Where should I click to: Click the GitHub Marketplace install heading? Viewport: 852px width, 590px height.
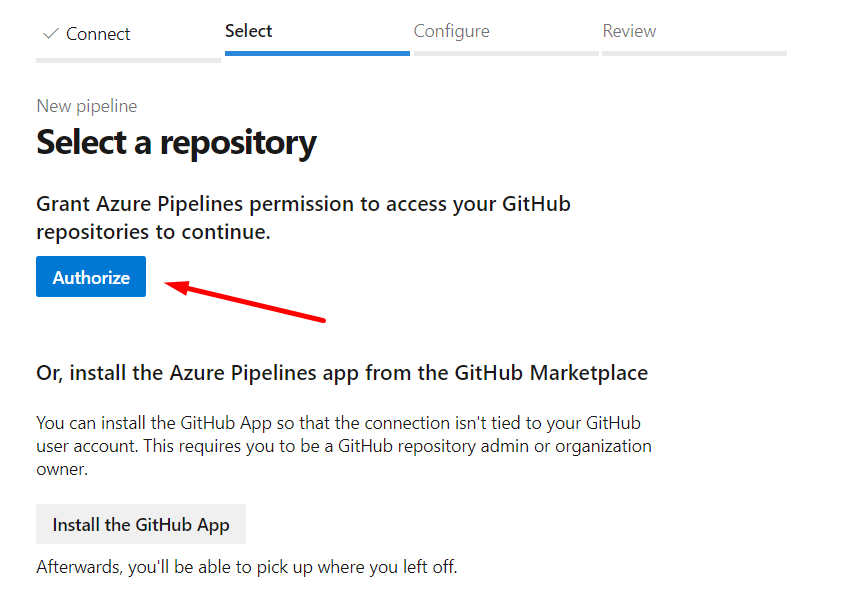point(342,373)
